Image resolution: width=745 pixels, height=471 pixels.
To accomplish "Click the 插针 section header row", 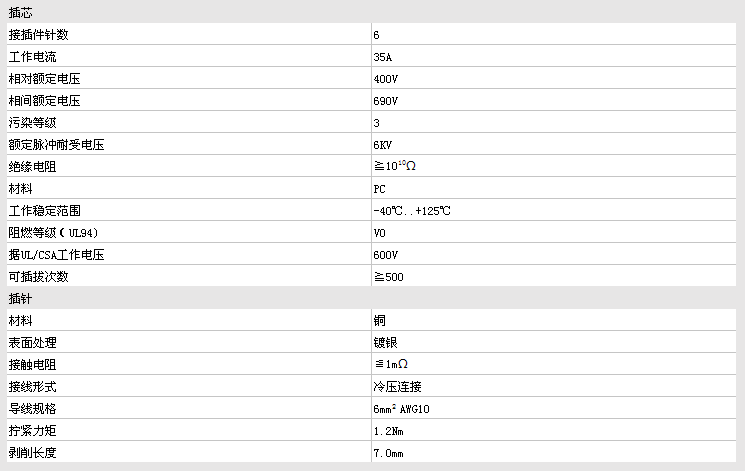I will point(20,298).
